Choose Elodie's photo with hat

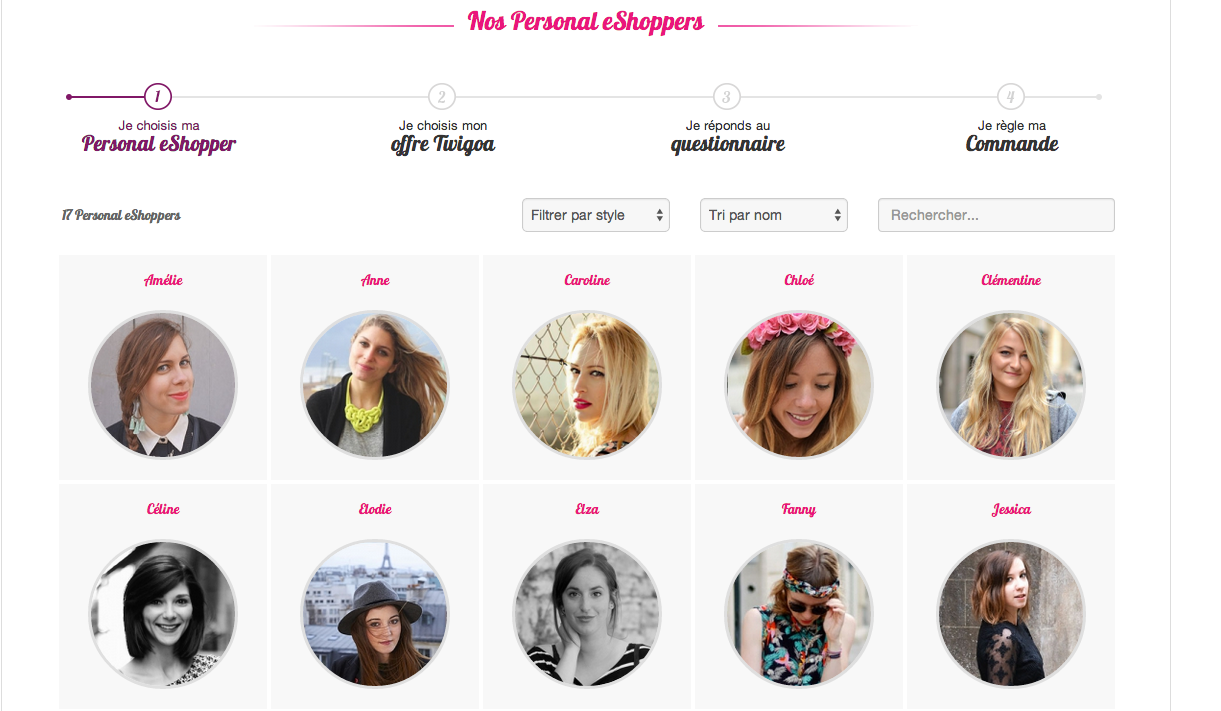[x=375, y=614]
